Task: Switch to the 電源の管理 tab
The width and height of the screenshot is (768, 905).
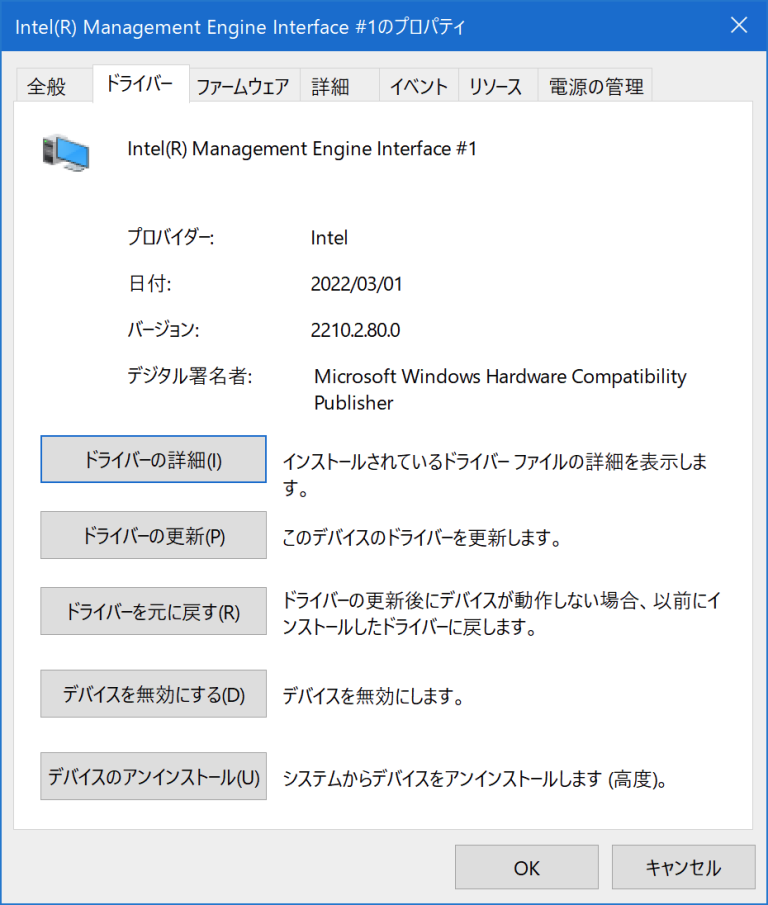Action: (x=595, y=86)
